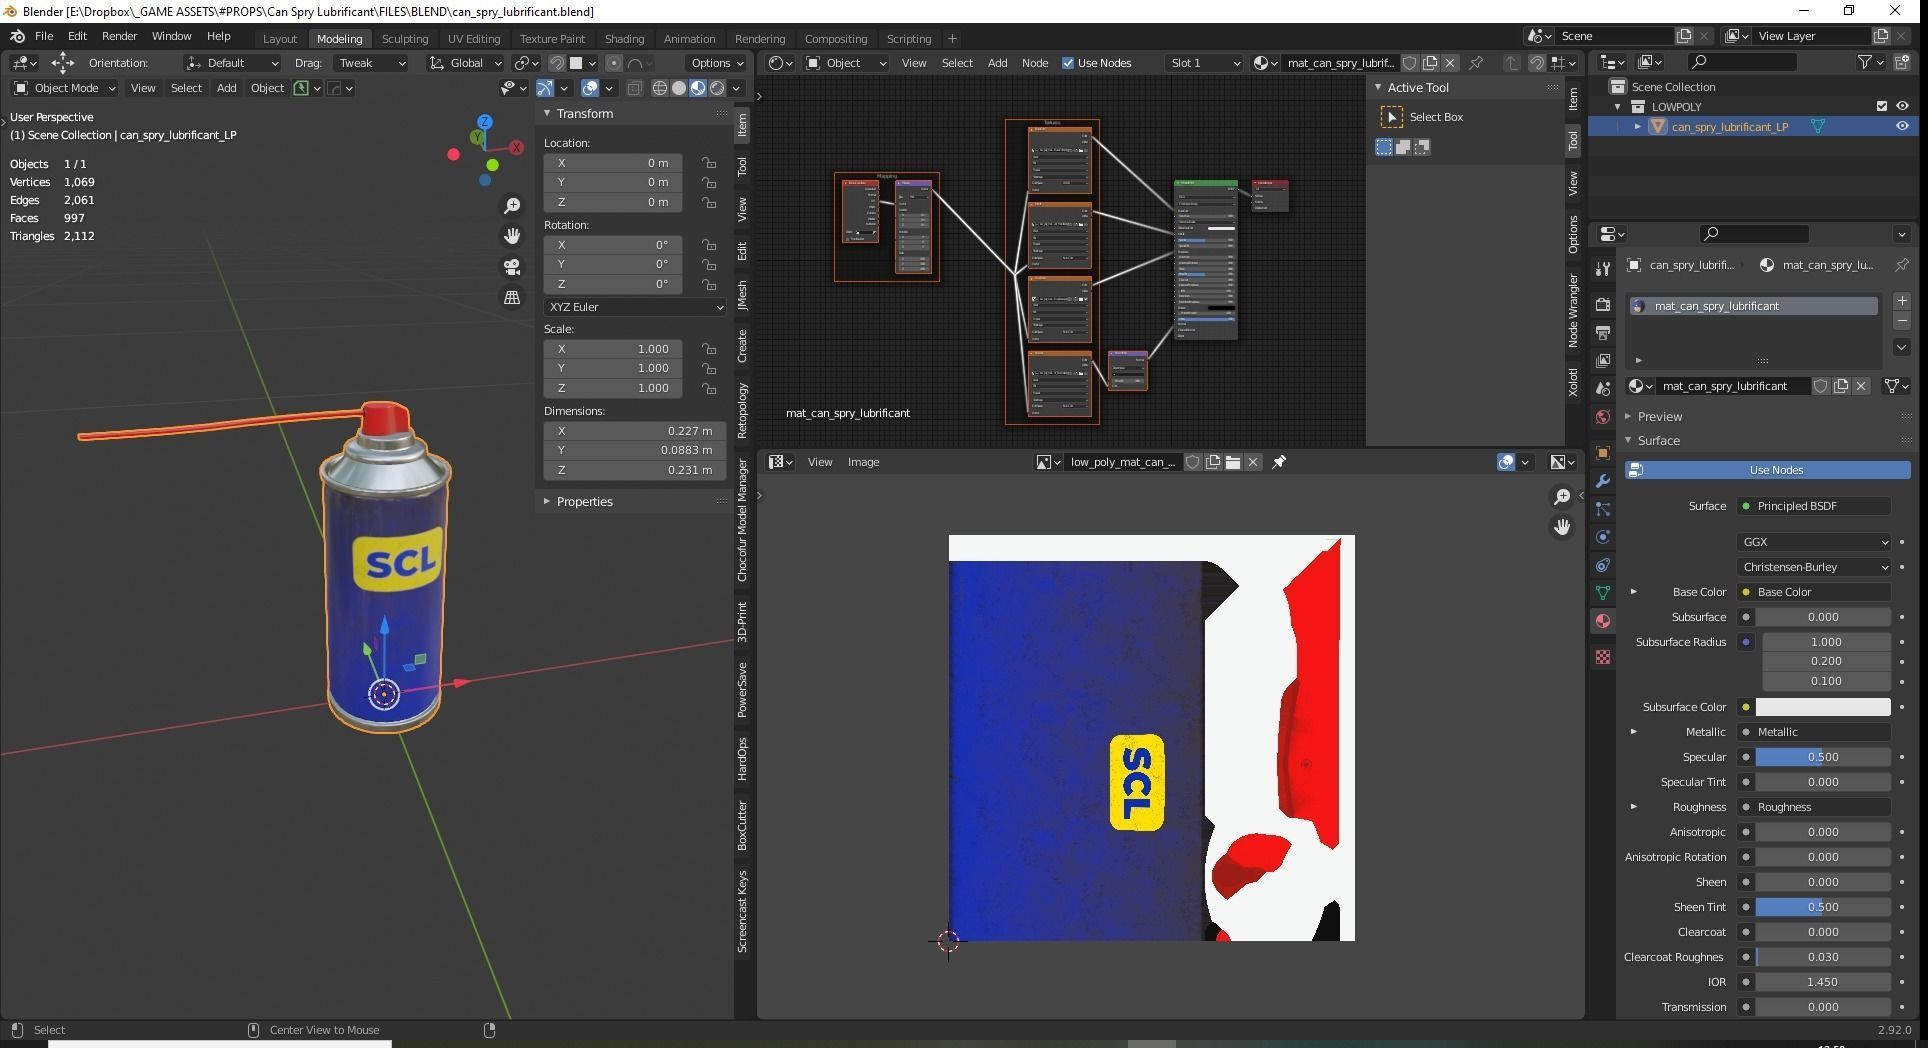Open the Orientation Default dropdown
1928x1048 pixels.
pyautogui.click(x=232, y=63)
